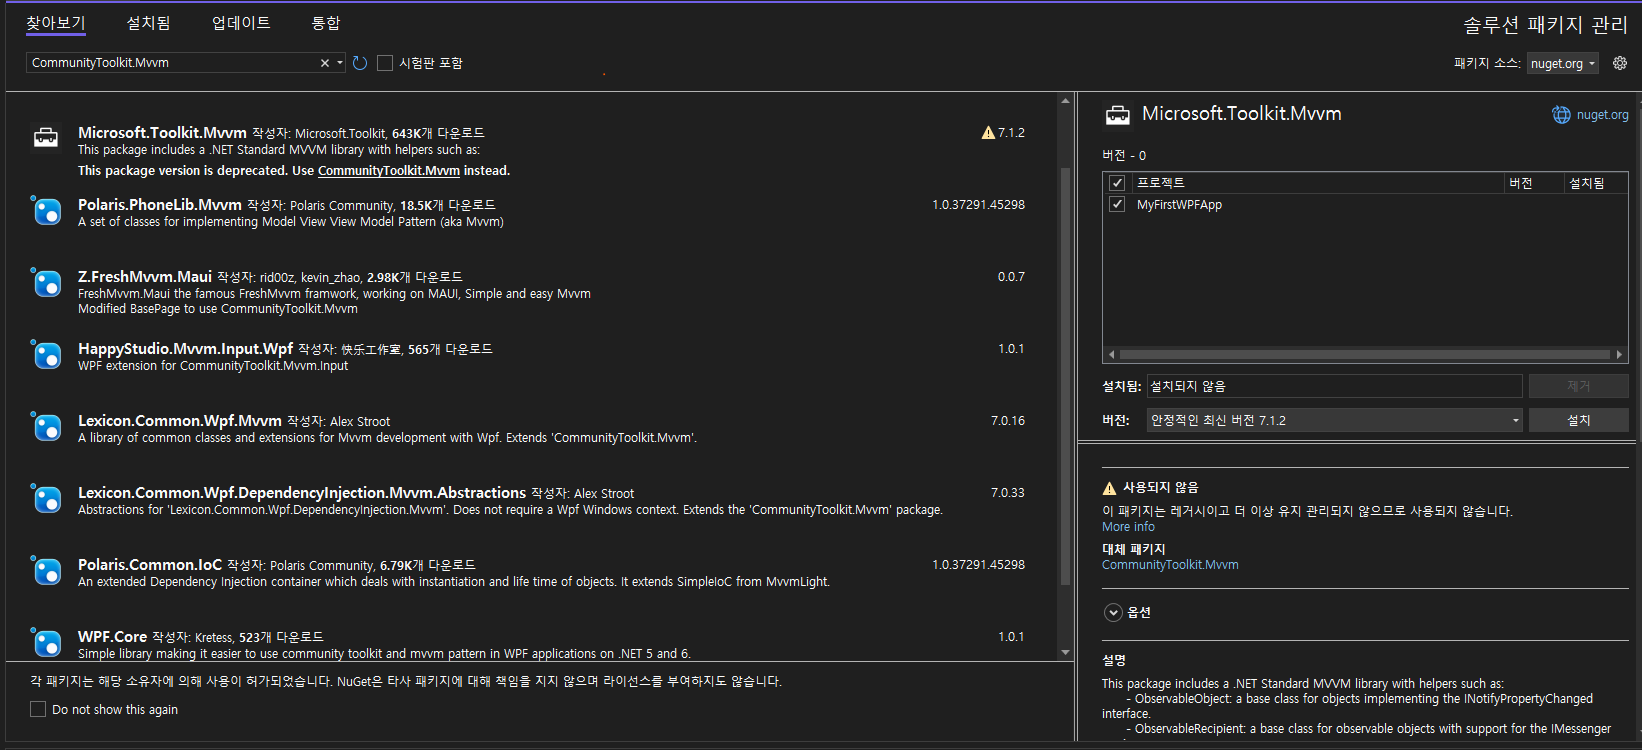Viewport: 1642px width, 750px height.
Task: Open the nuget.org link in detail header
Action: (x=1602, y=115)
